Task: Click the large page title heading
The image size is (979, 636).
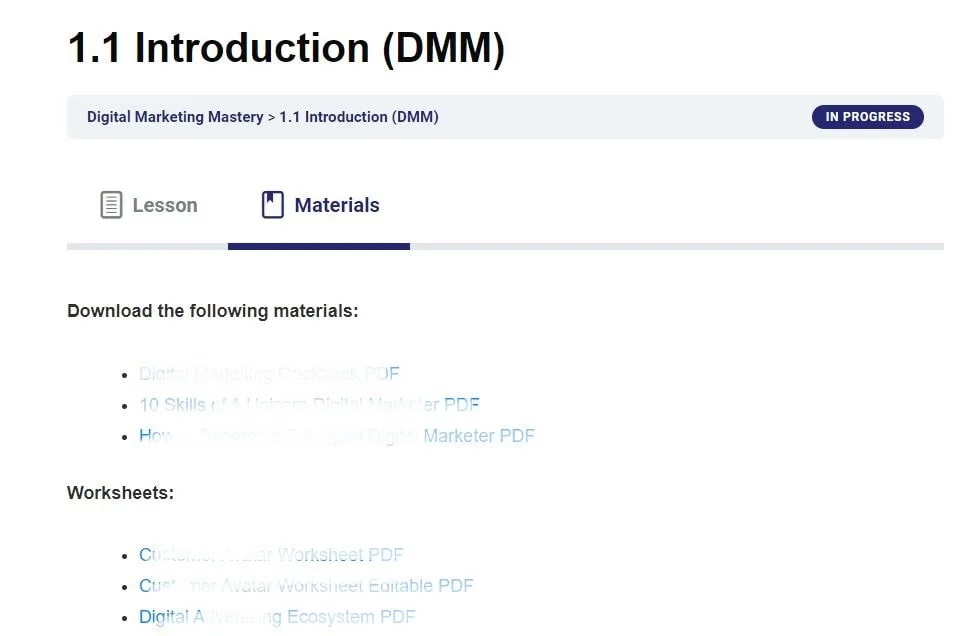Action: [x=286, y=48]
